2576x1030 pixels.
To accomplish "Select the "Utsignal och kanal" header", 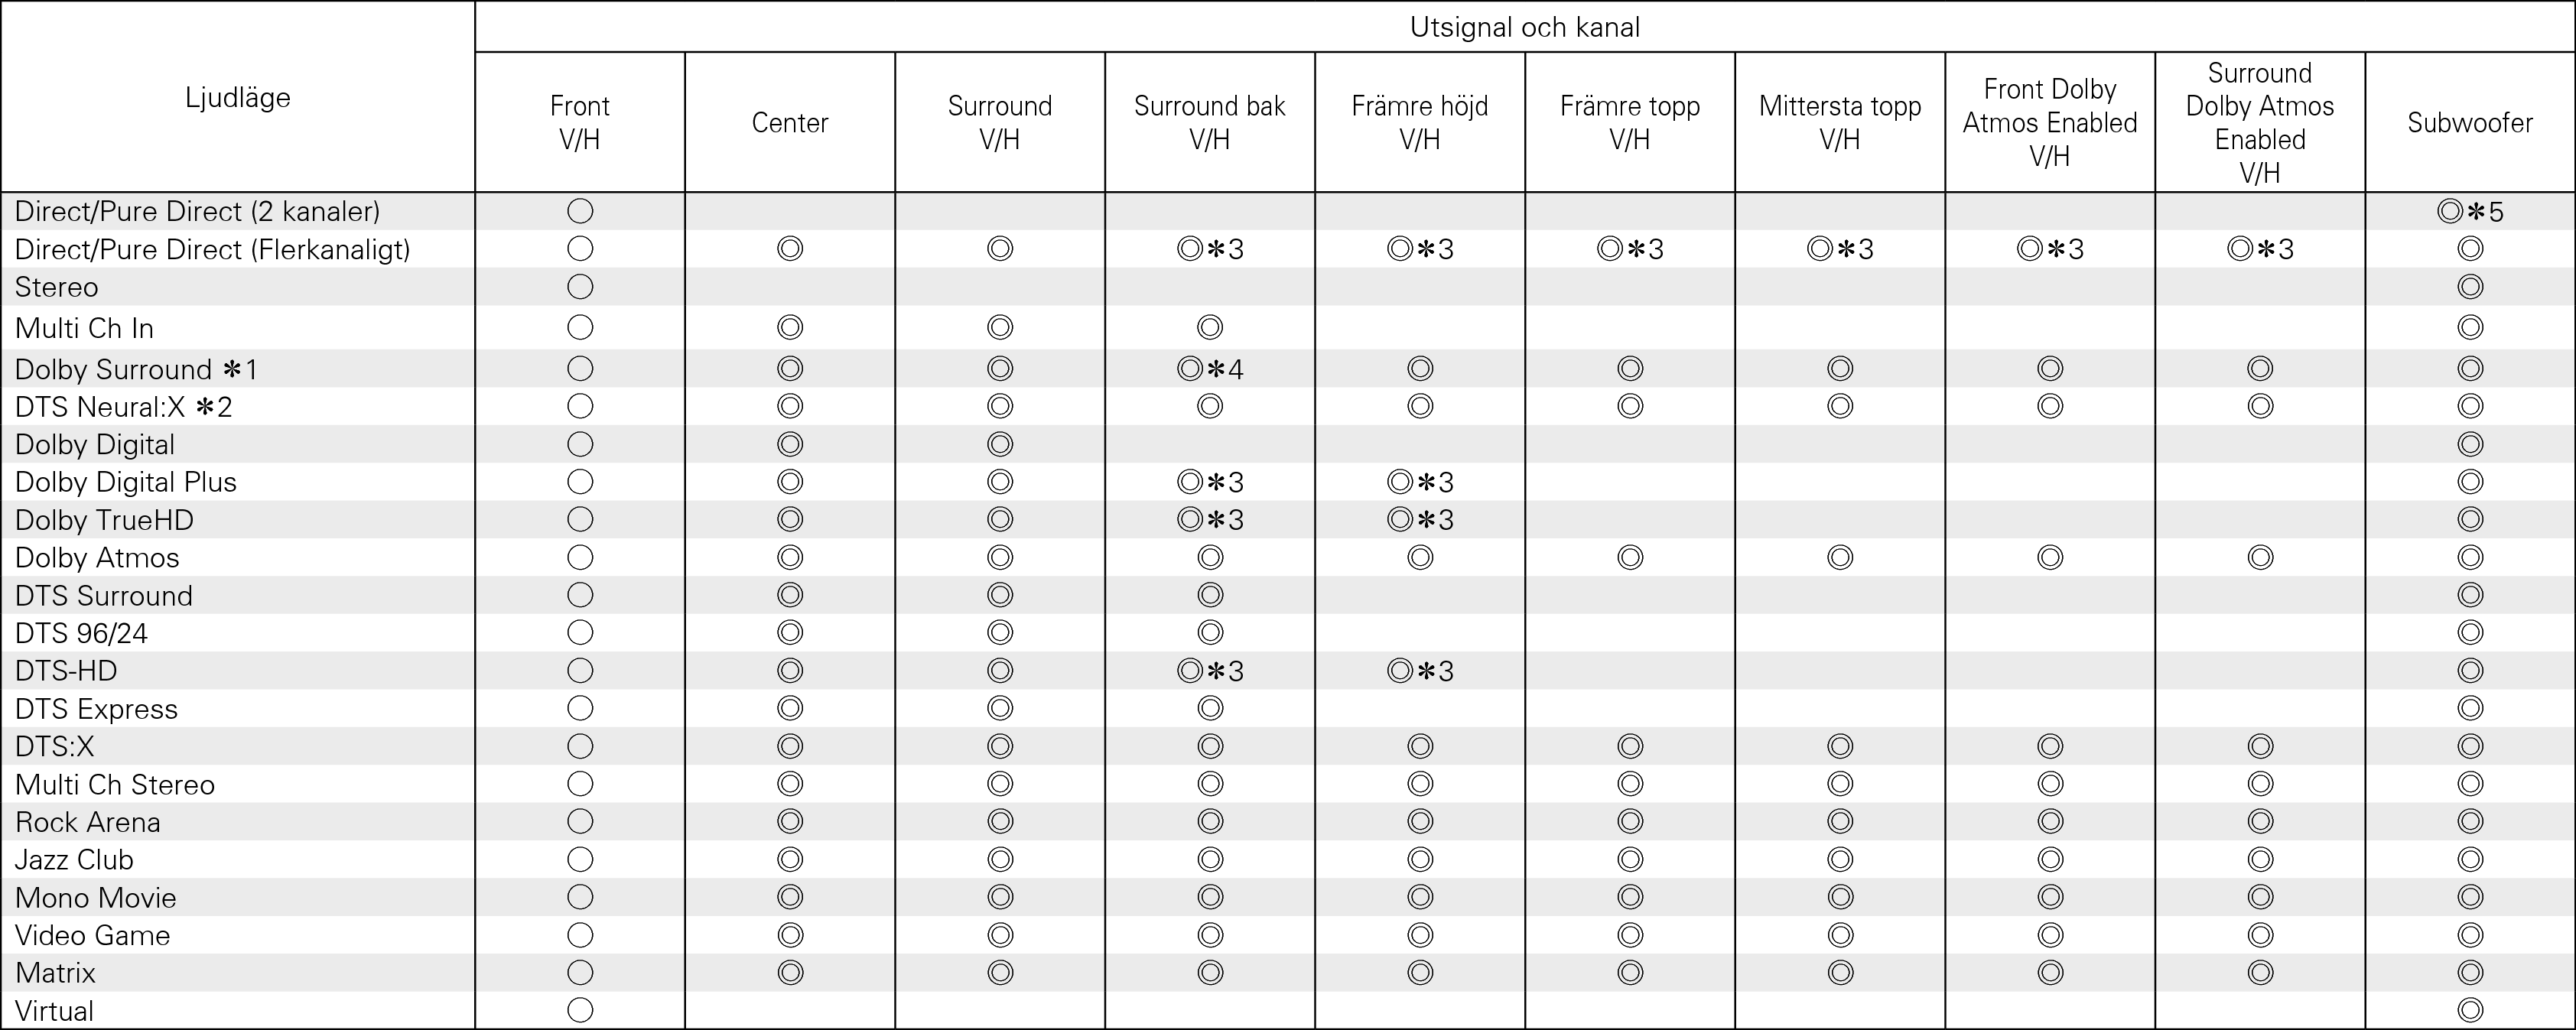I will coord(1524,27).
